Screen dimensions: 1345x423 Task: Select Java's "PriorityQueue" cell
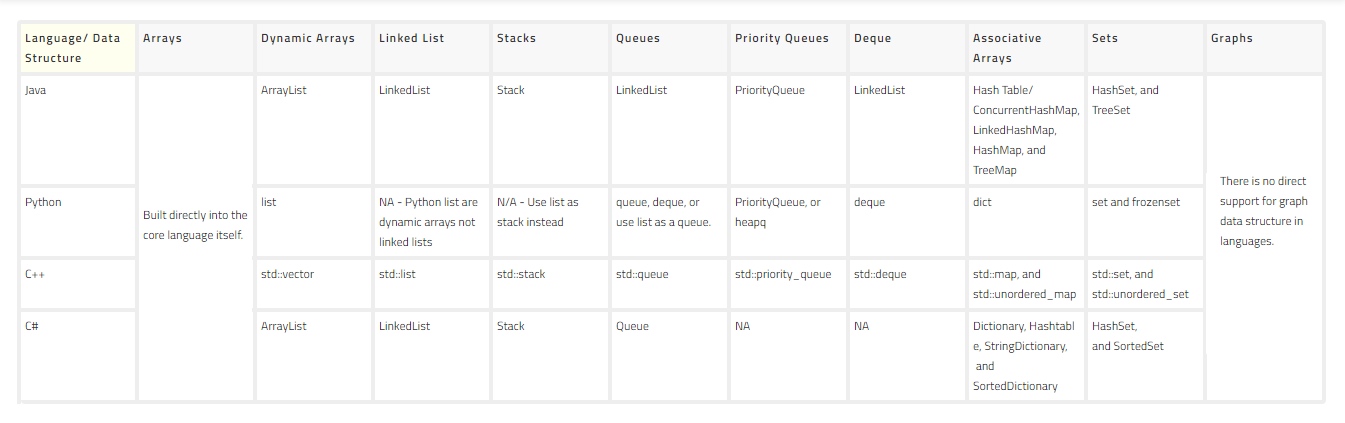(770, 90)
